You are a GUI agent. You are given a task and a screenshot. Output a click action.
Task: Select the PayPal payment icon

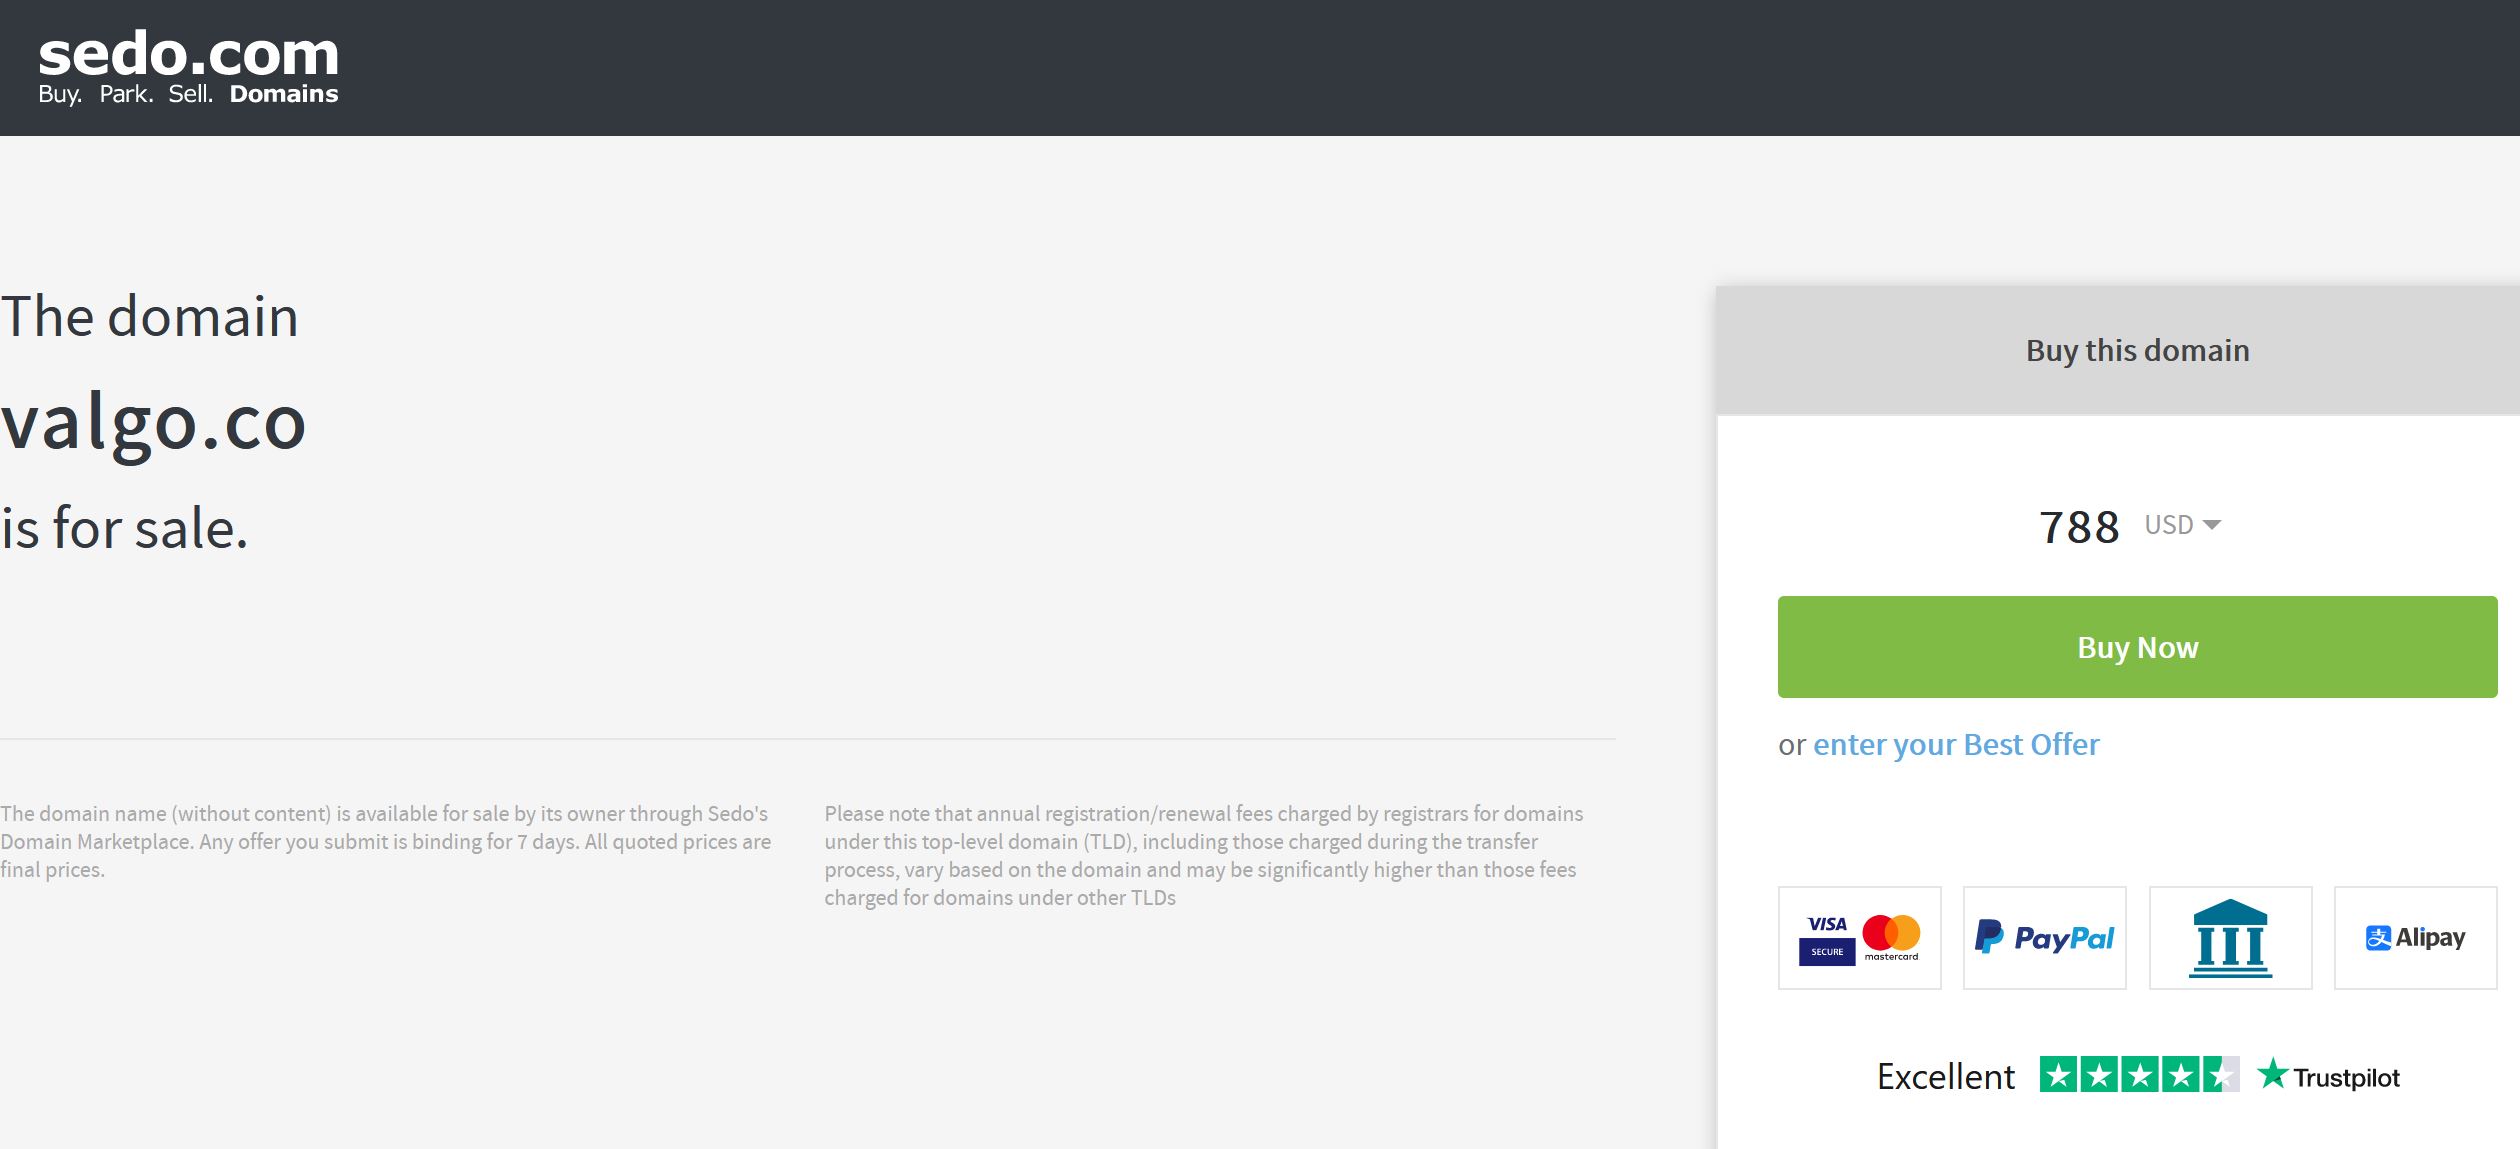click(2044, 938)
